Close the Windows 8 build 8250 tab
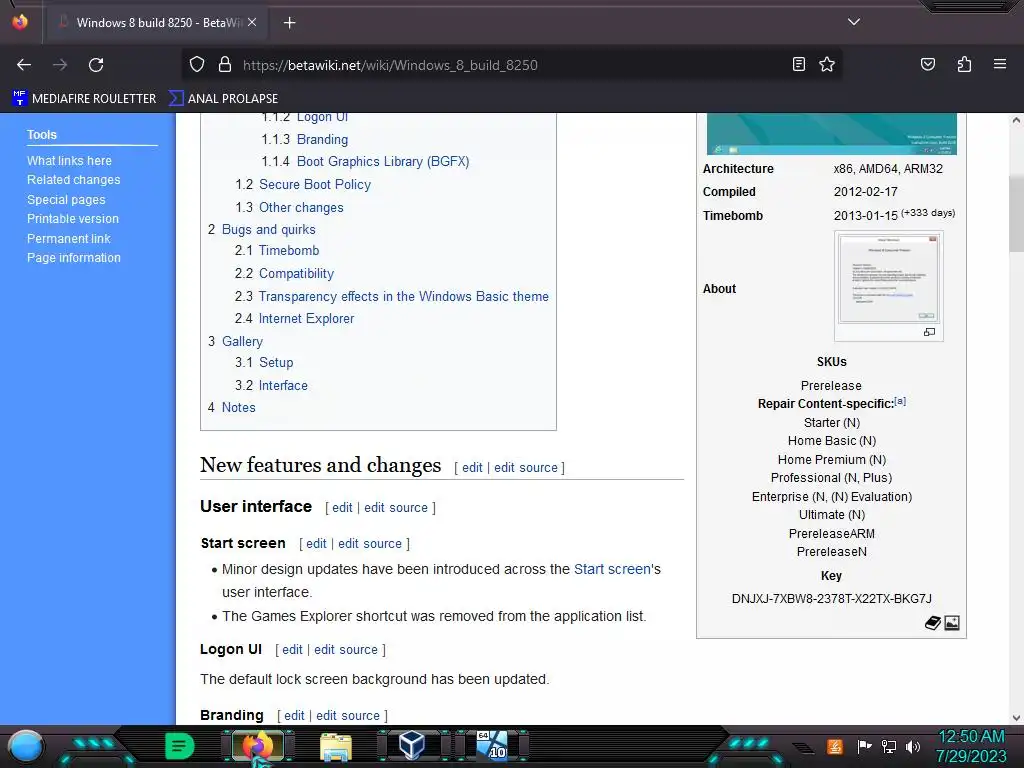1024x768 pixels. click(x=252, y=22)
